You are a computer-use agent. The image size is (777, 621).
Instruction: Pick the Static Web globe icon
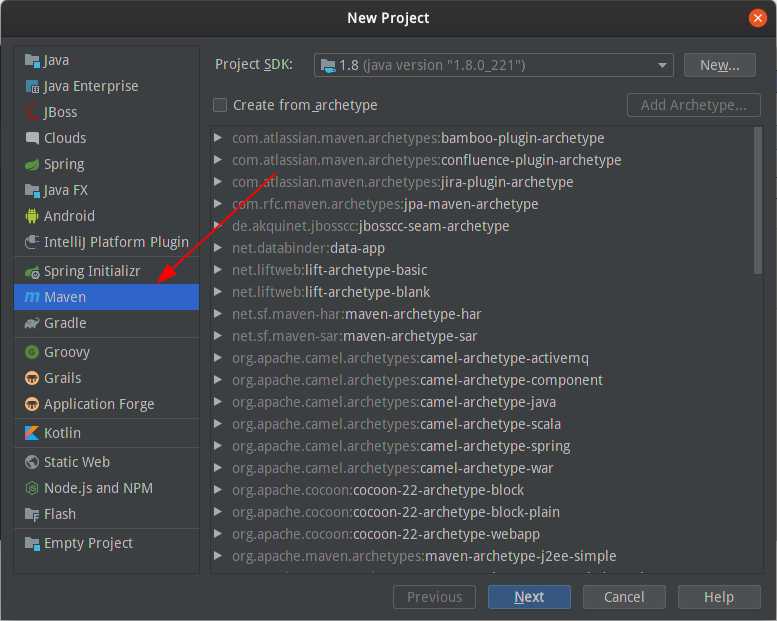coord(32,462)
